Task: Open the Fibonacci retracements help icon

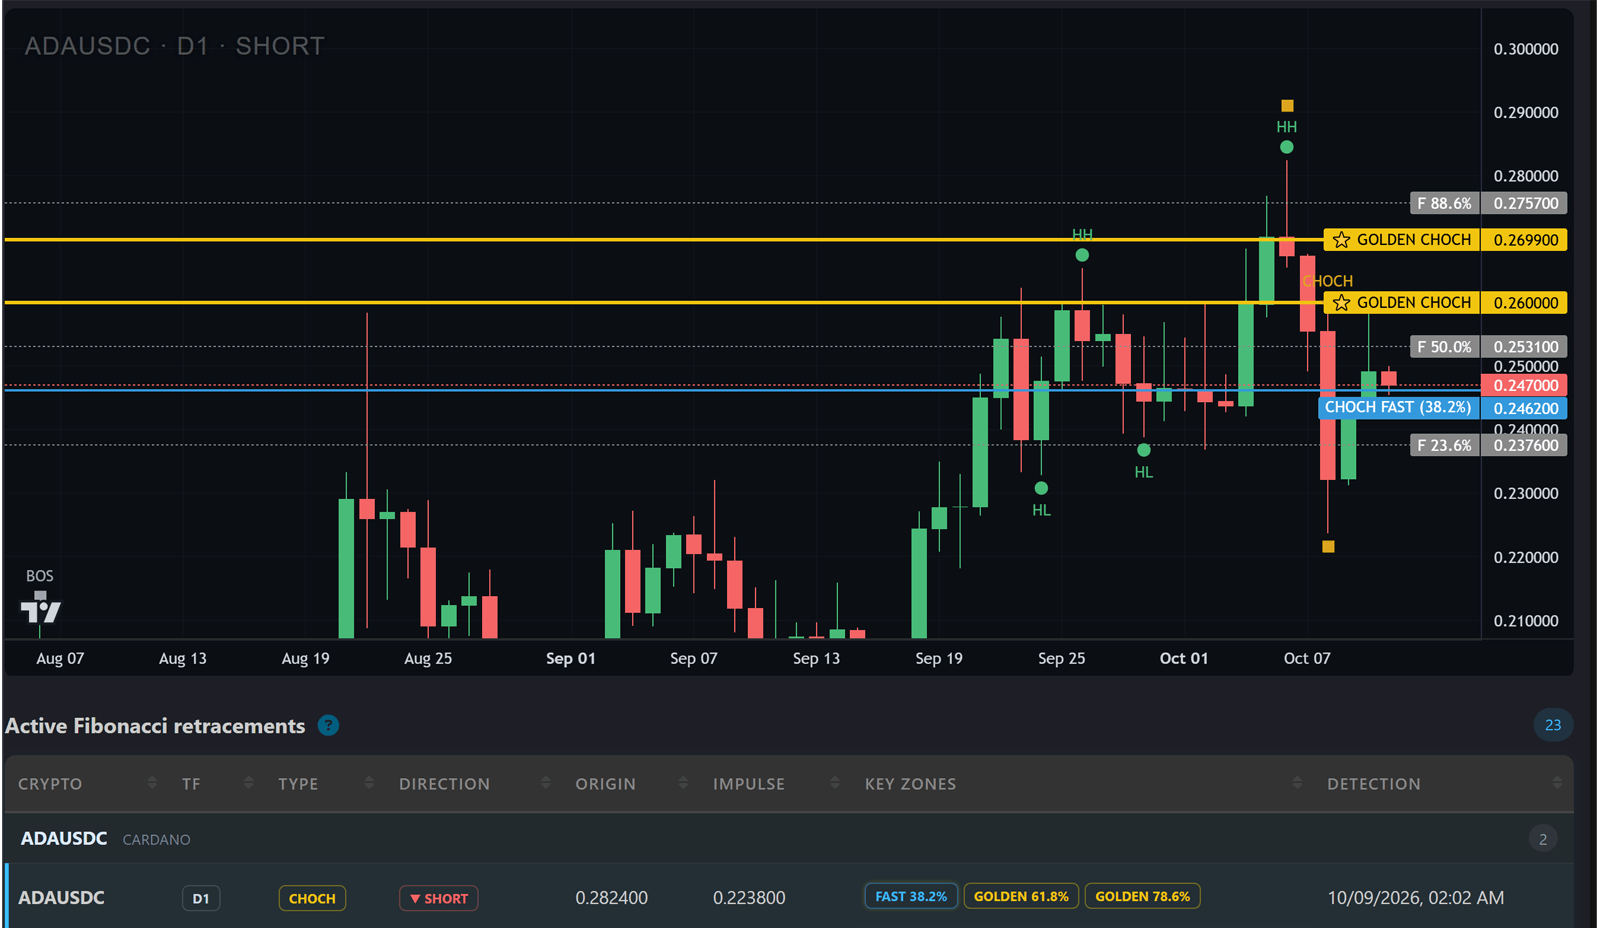Action: click(328, 726)
